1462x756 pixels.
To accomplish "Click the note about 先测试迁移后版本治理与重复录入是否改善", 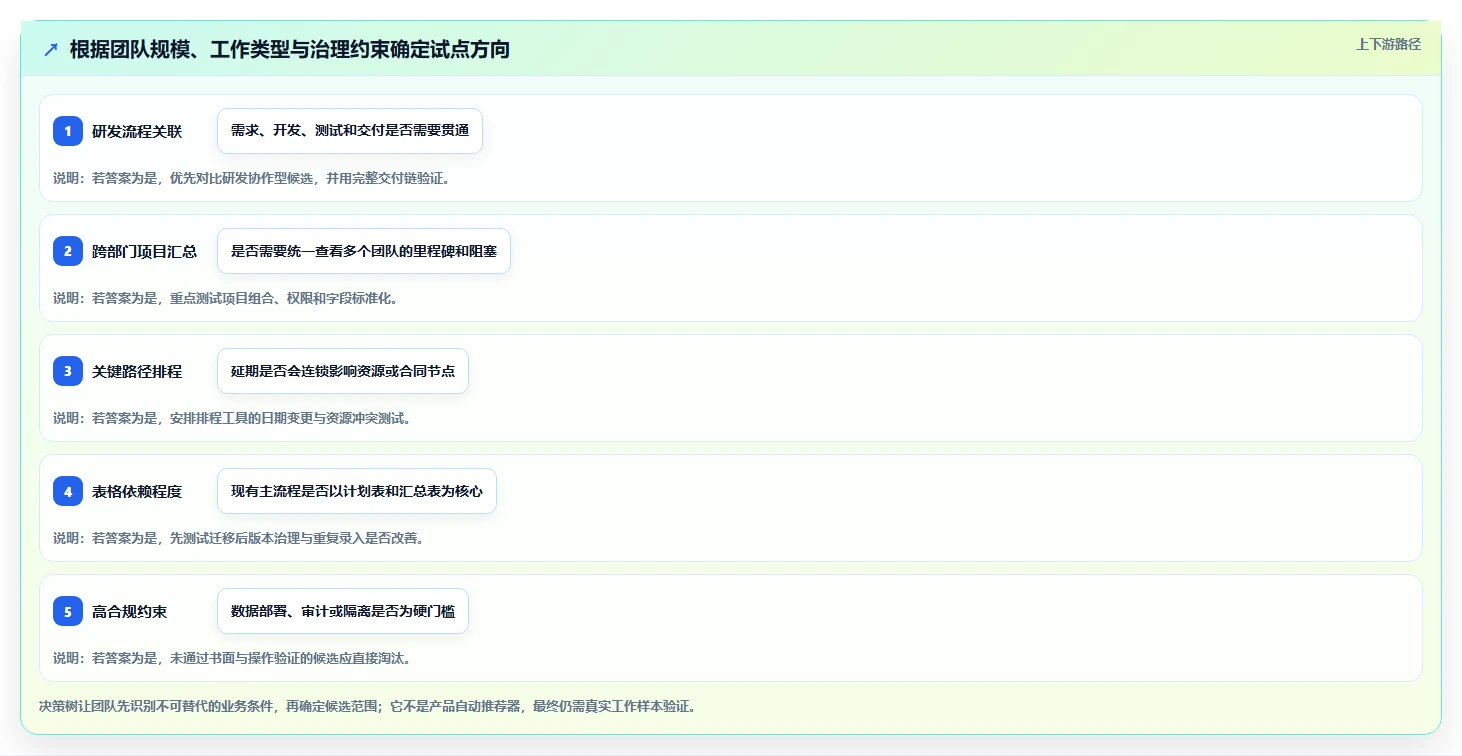I will 238,538.
